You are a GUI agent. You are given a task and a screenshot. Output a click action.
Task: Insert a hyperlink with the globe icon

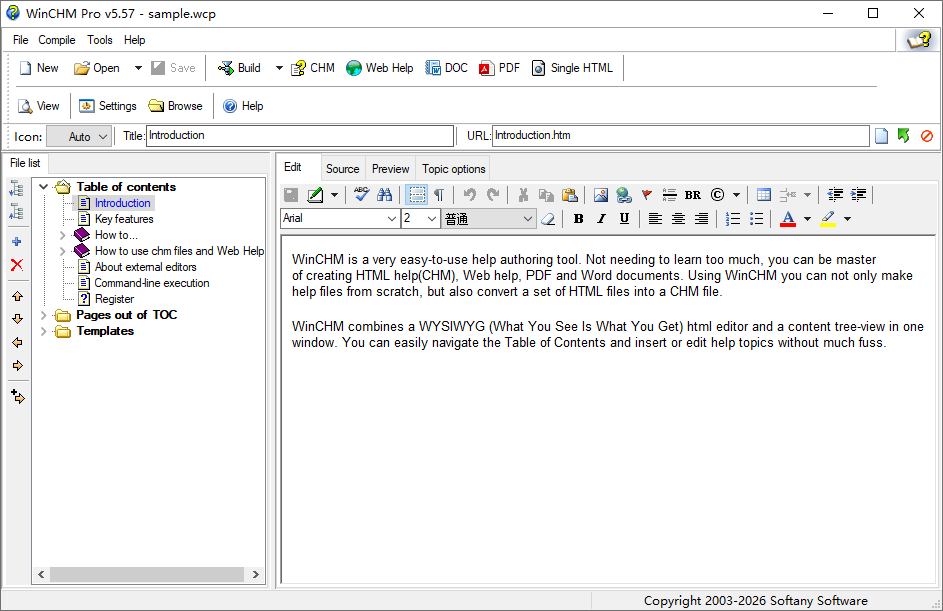coord(624,194)
